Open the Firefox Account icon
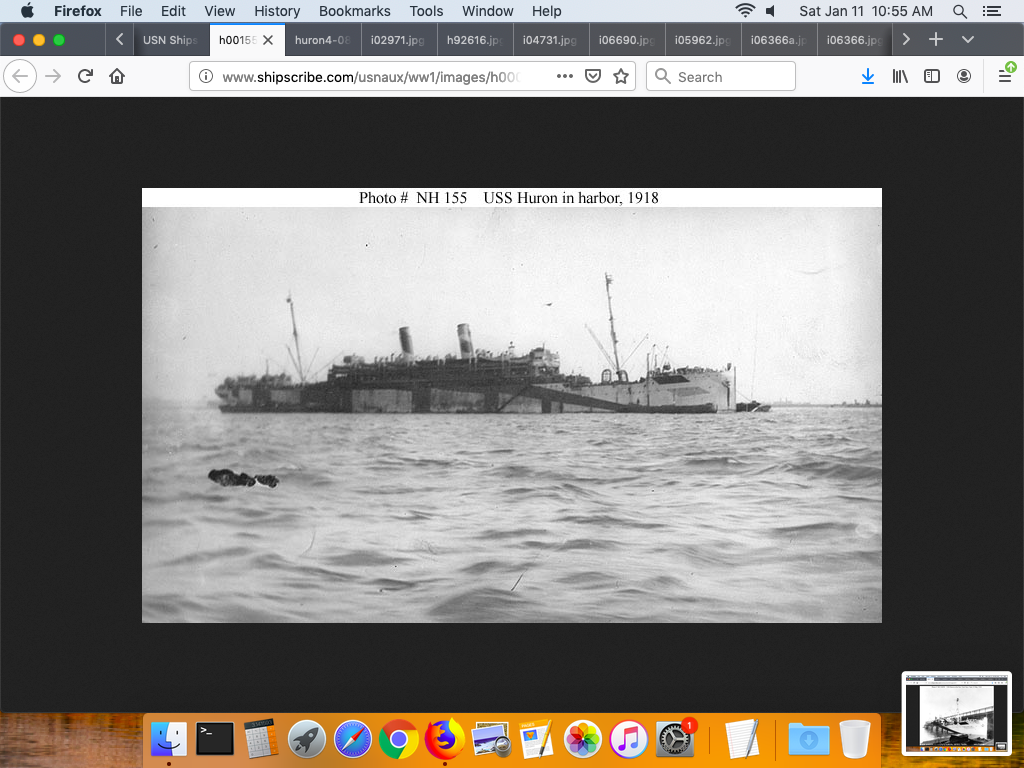This screenshot has height=768, width=1024. pyautogui.click(x=964, y=77)
